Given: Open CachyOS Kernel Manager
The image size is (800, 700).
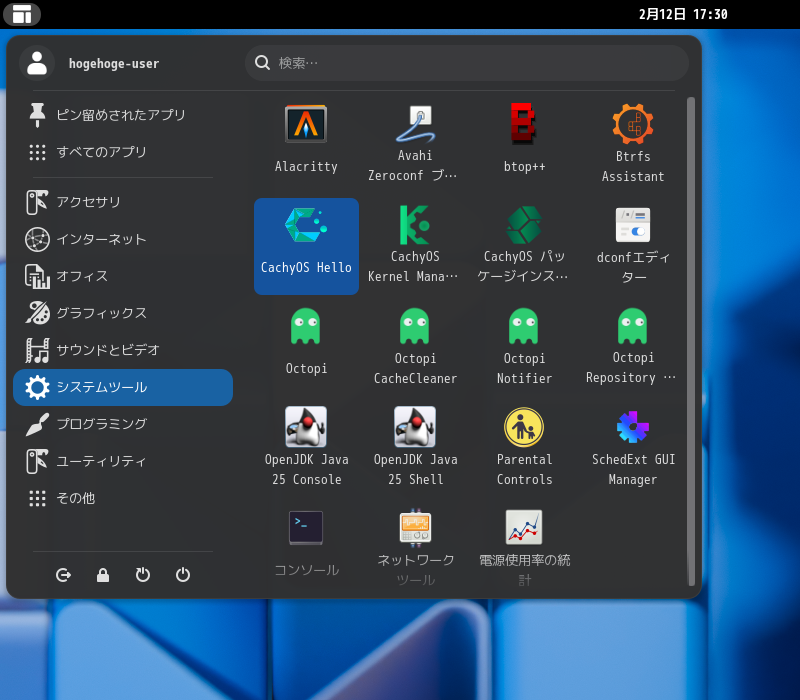Looking at the screenshot, I should point(415,246).
